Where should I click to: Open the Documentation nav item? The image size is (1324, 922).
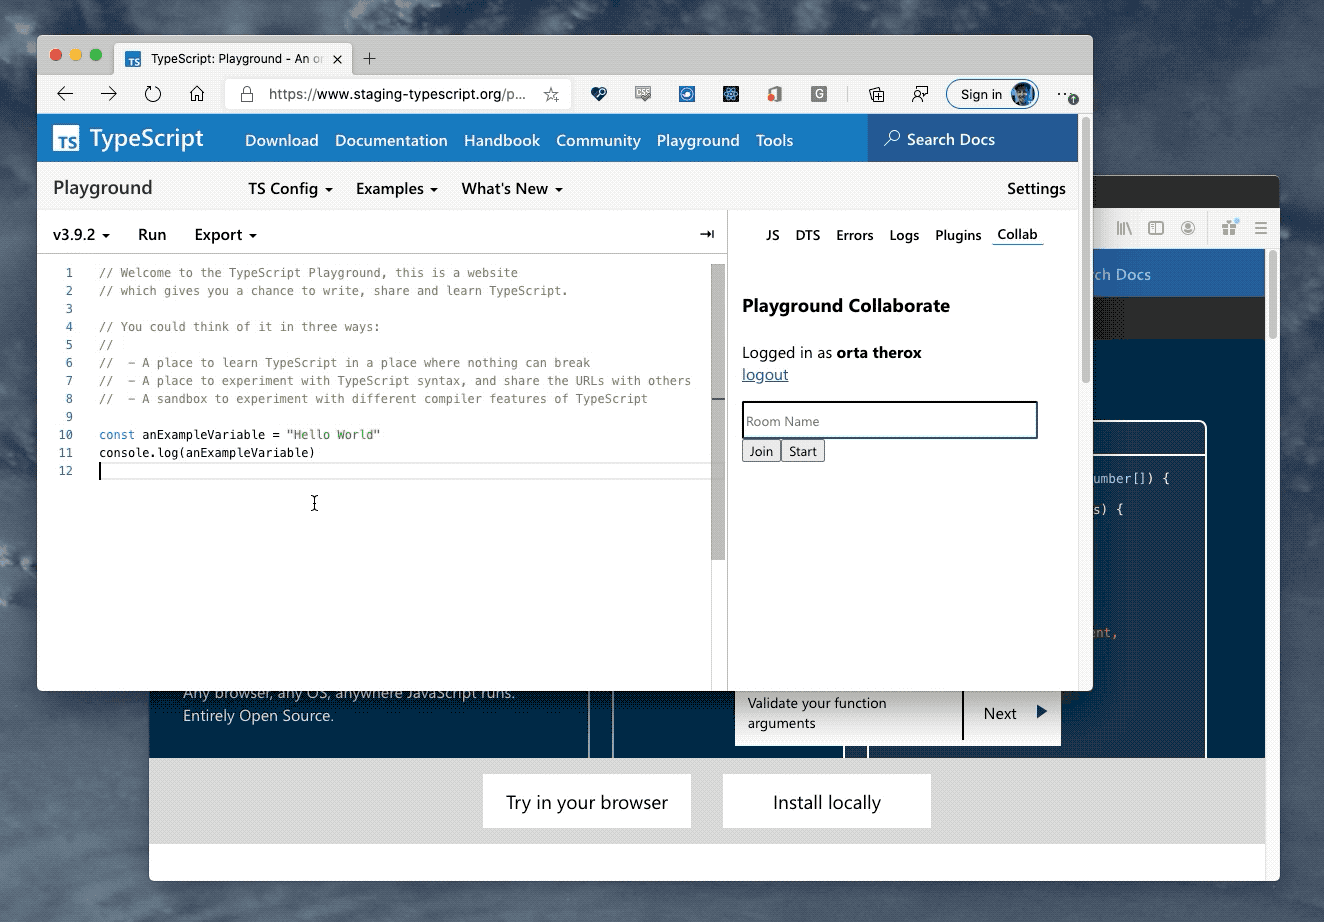pos(391,140)
